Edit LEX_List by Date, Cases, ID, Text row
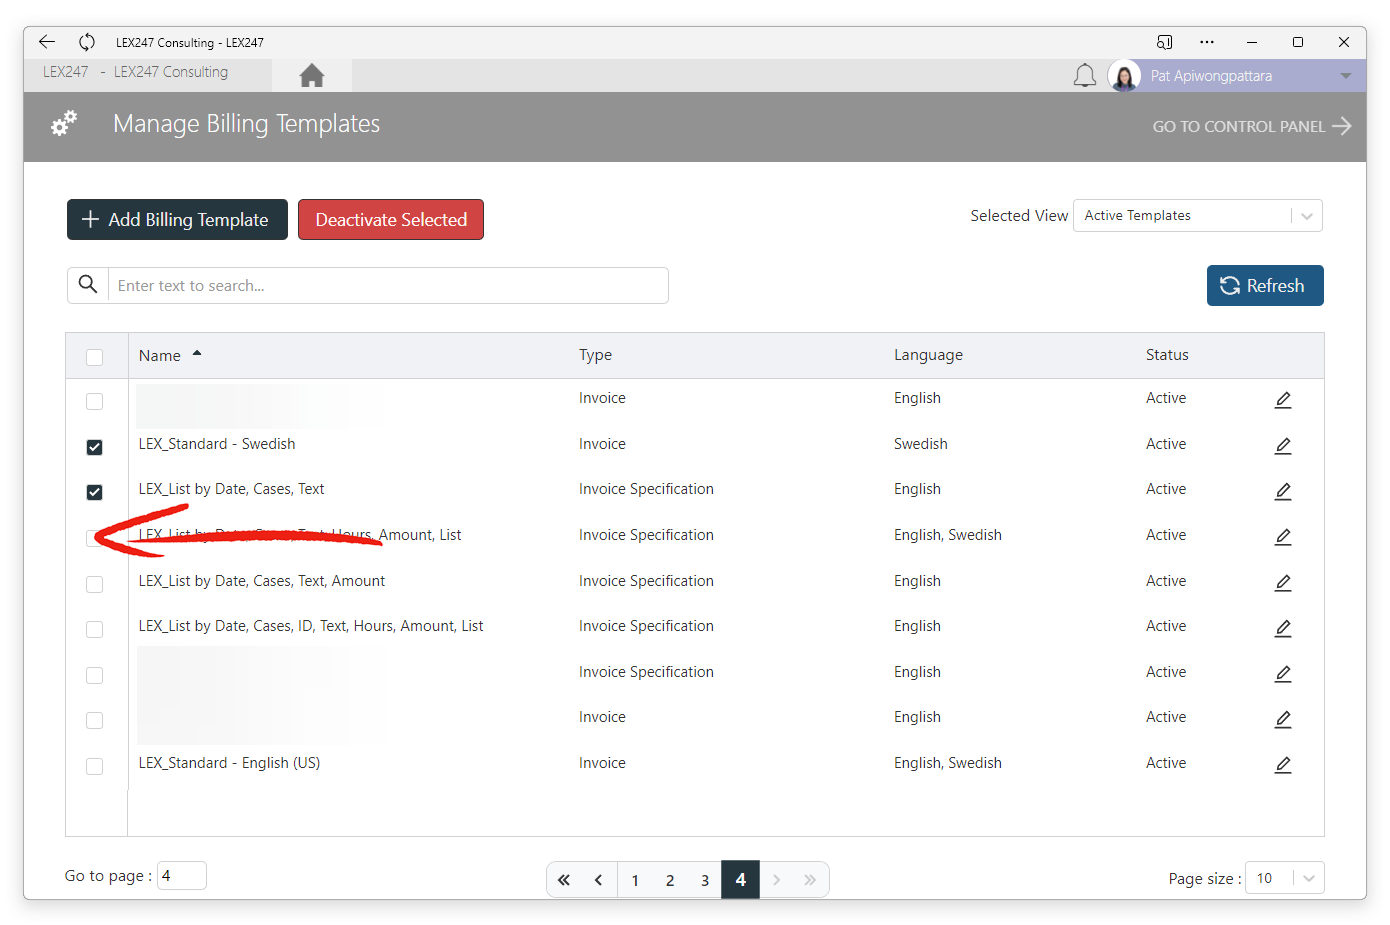 1283,628
